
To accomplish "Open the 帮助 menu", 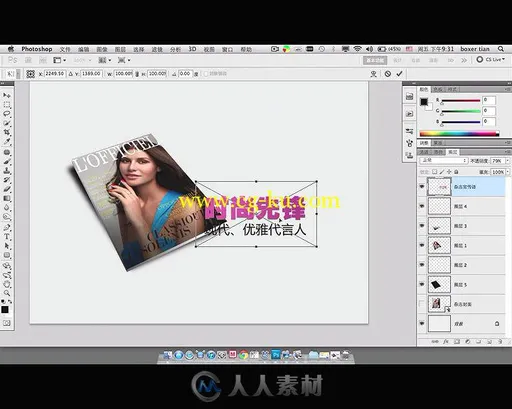I will coord(246,49).
